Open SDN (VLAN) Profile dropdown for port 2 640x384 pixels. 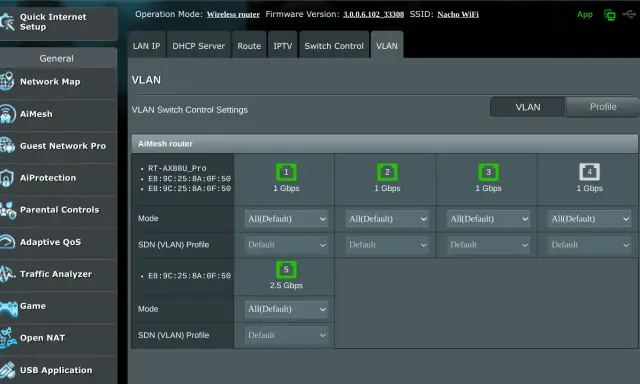[x=387, y=245]
